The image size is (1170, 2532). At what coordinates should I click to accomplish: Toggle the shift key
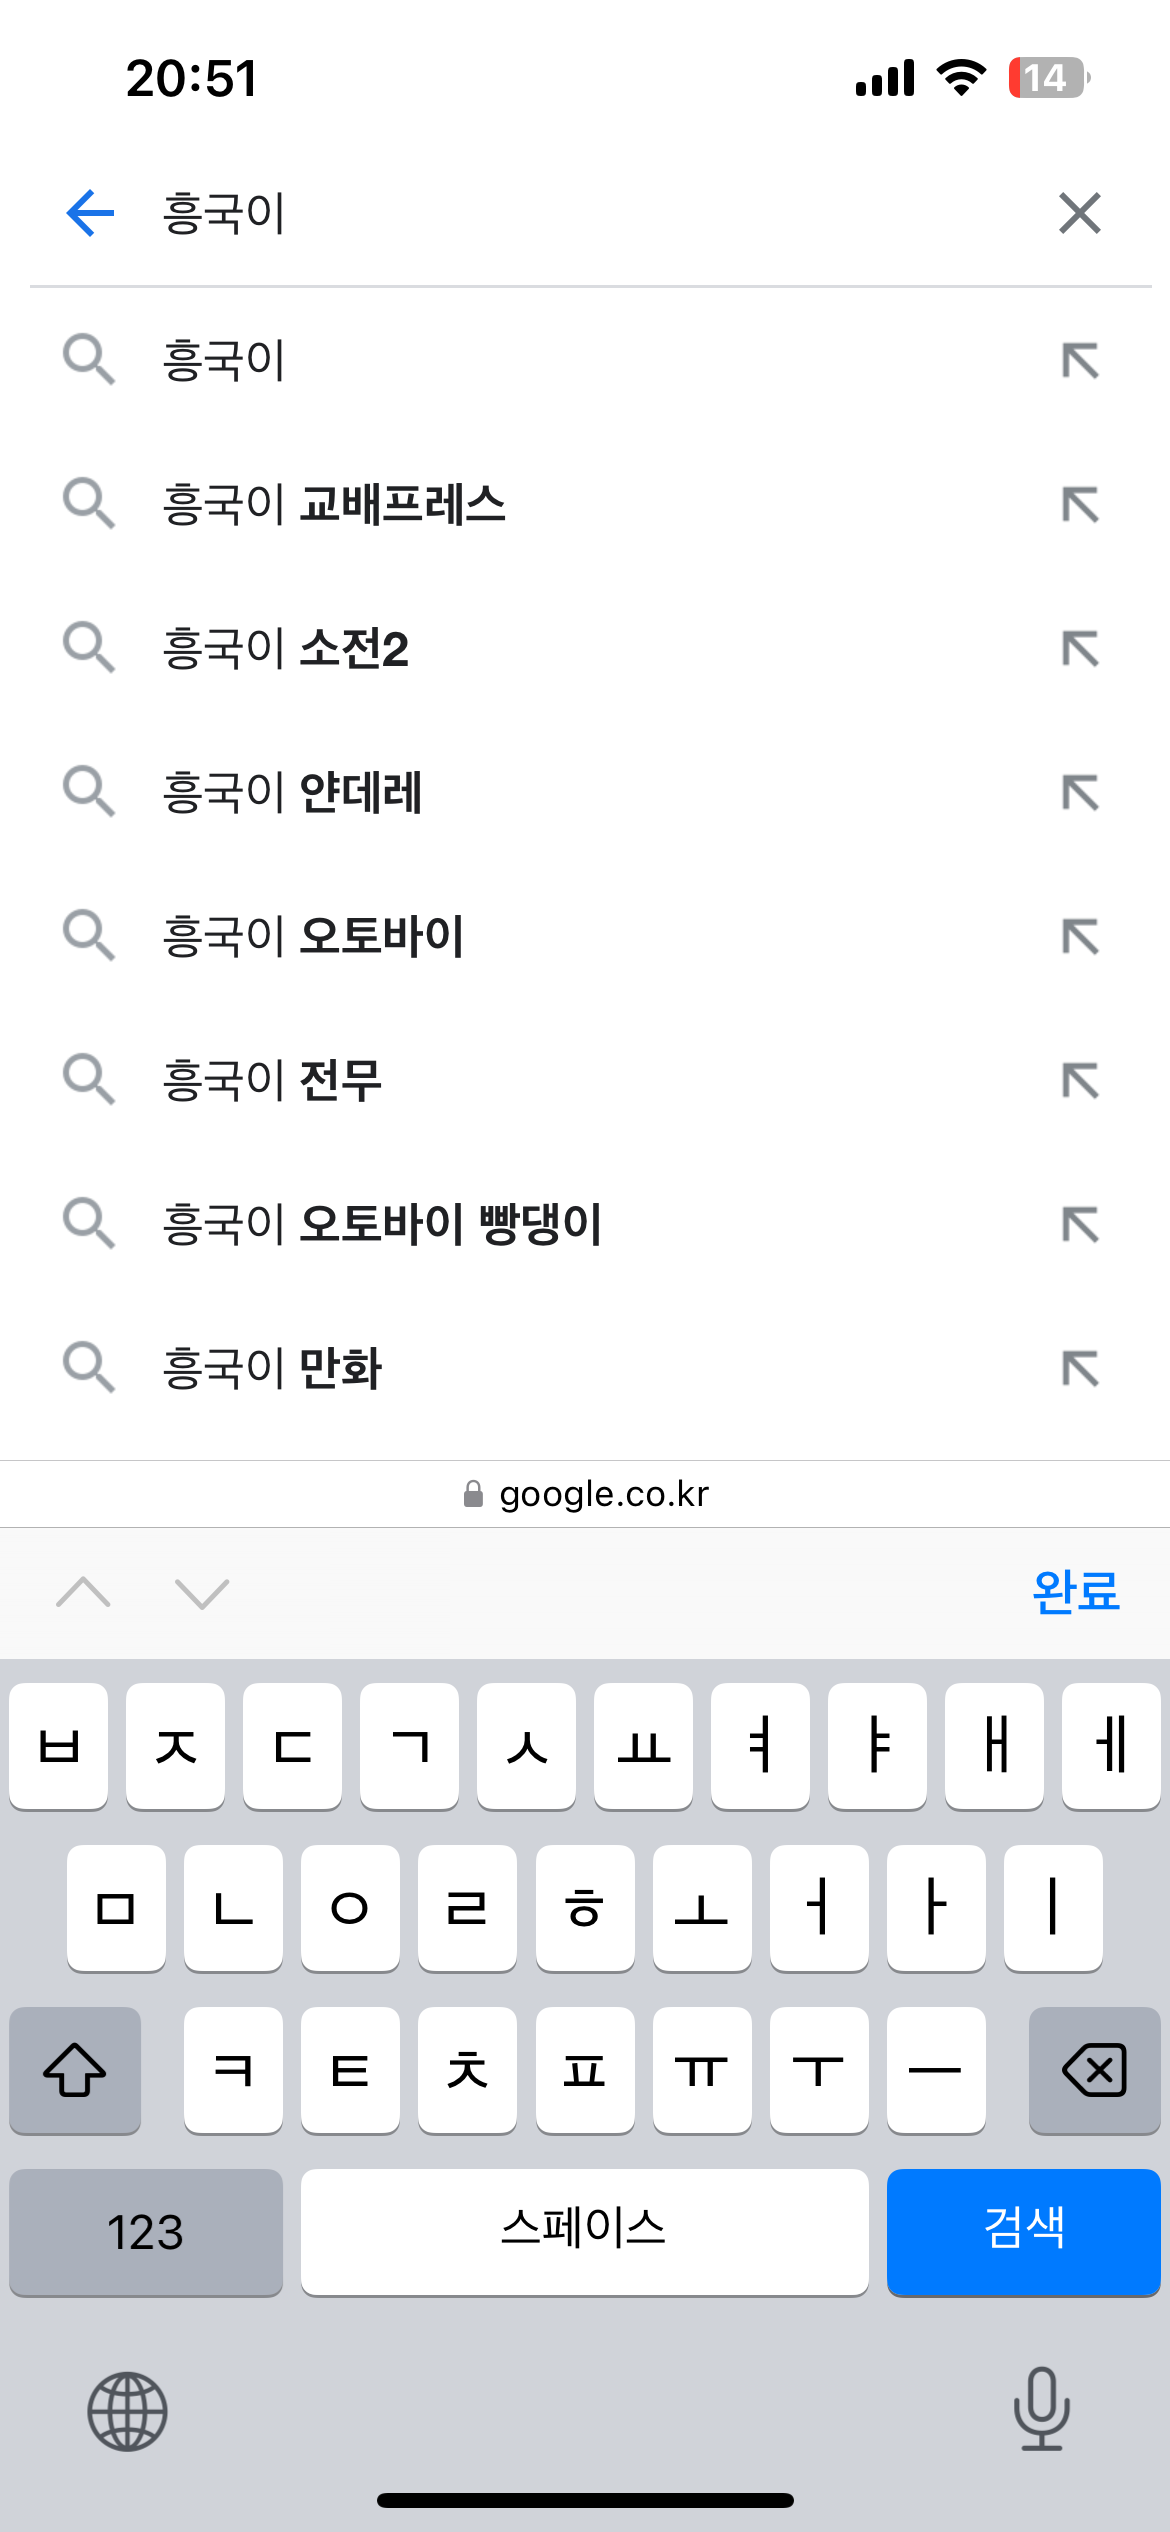coord(75,2070)
